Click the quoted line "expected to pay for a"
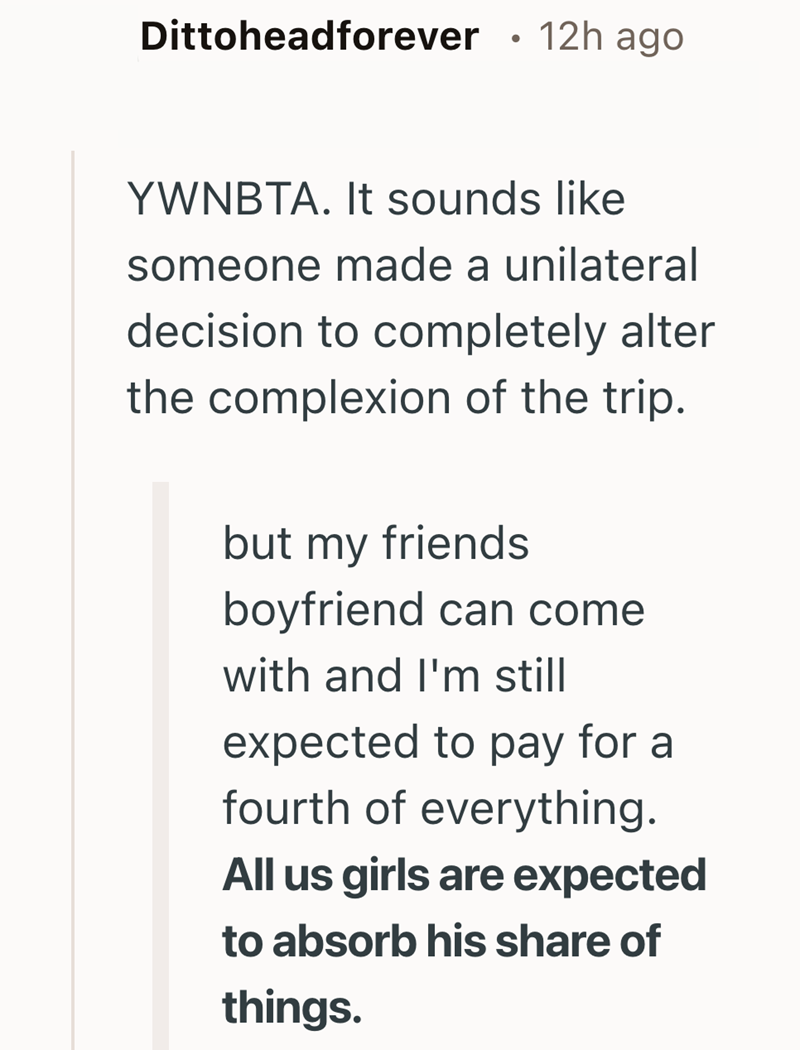This screenshot has height=1050, width=800. [448, 743]
